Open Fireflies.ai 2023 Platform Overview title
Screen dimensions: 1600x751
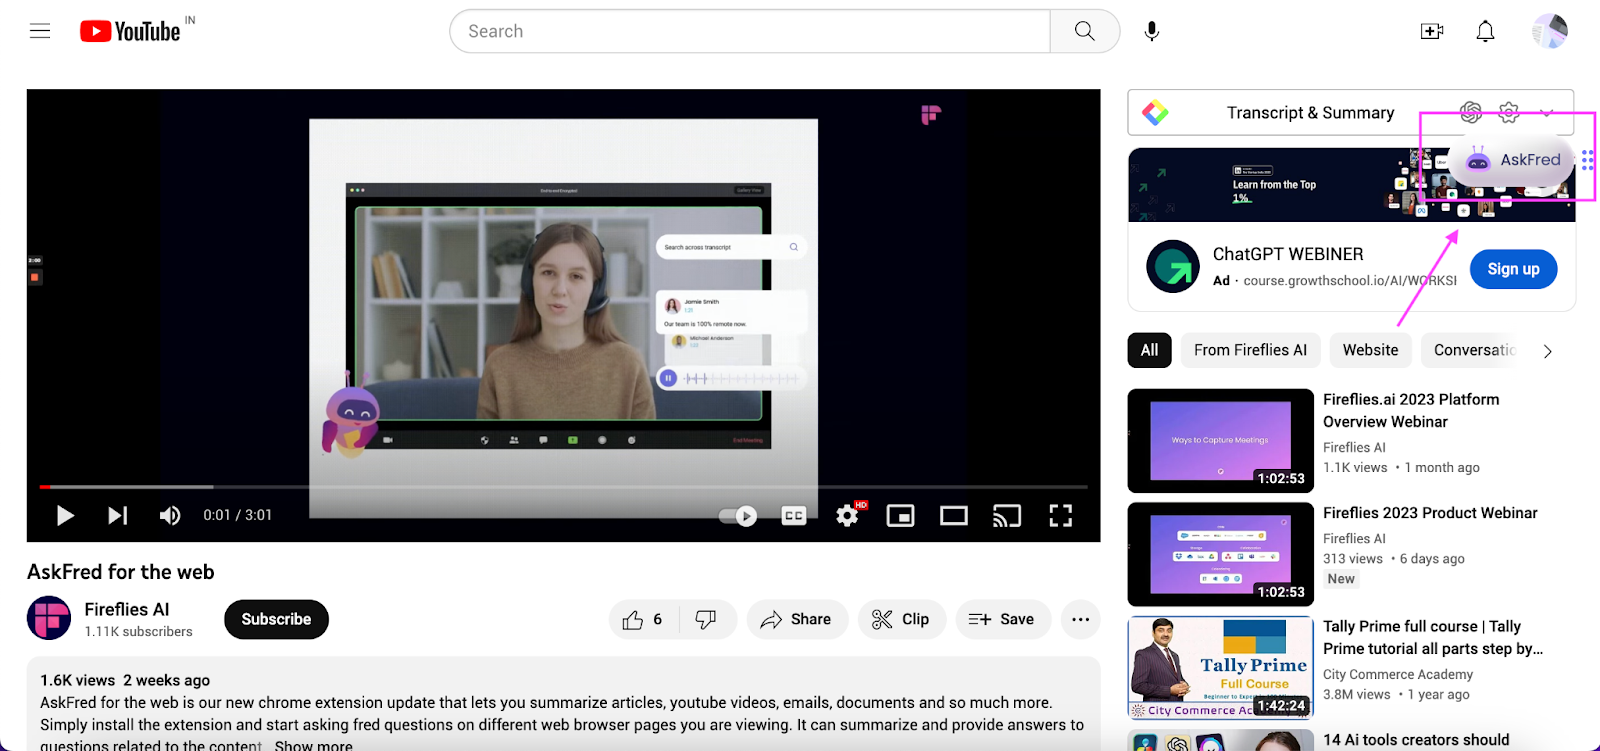1411,410
